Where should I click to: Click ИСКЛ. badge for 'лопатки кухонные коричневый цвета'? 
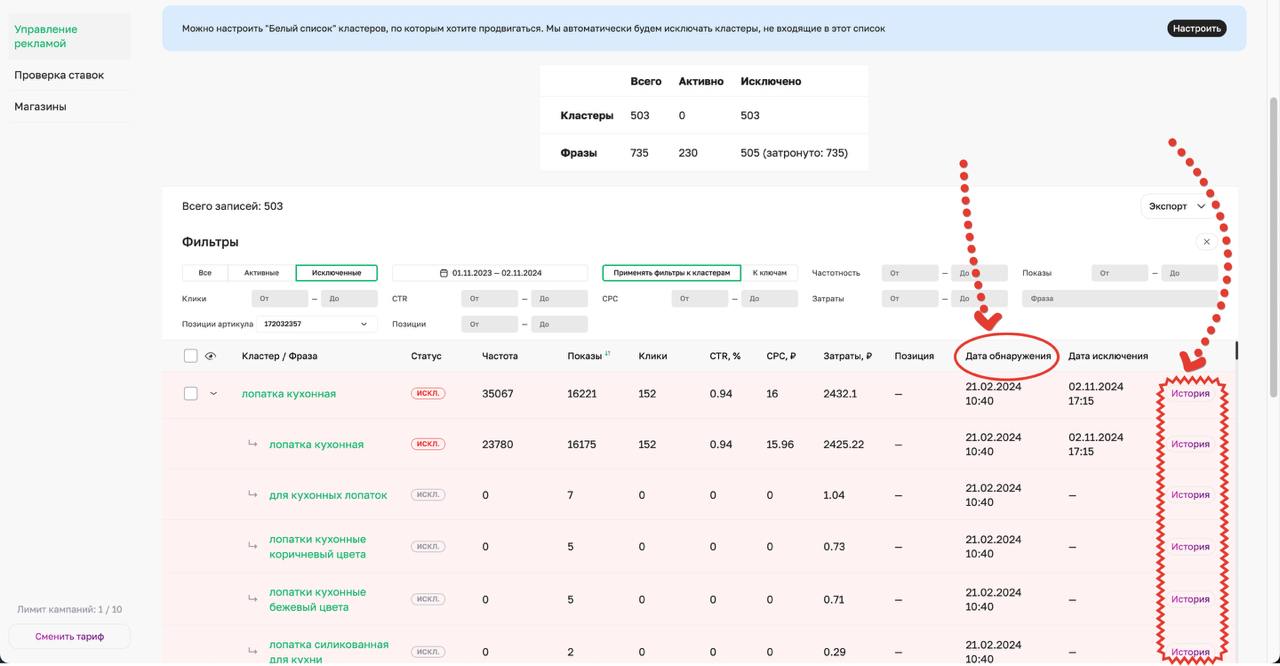coord(428,546)
